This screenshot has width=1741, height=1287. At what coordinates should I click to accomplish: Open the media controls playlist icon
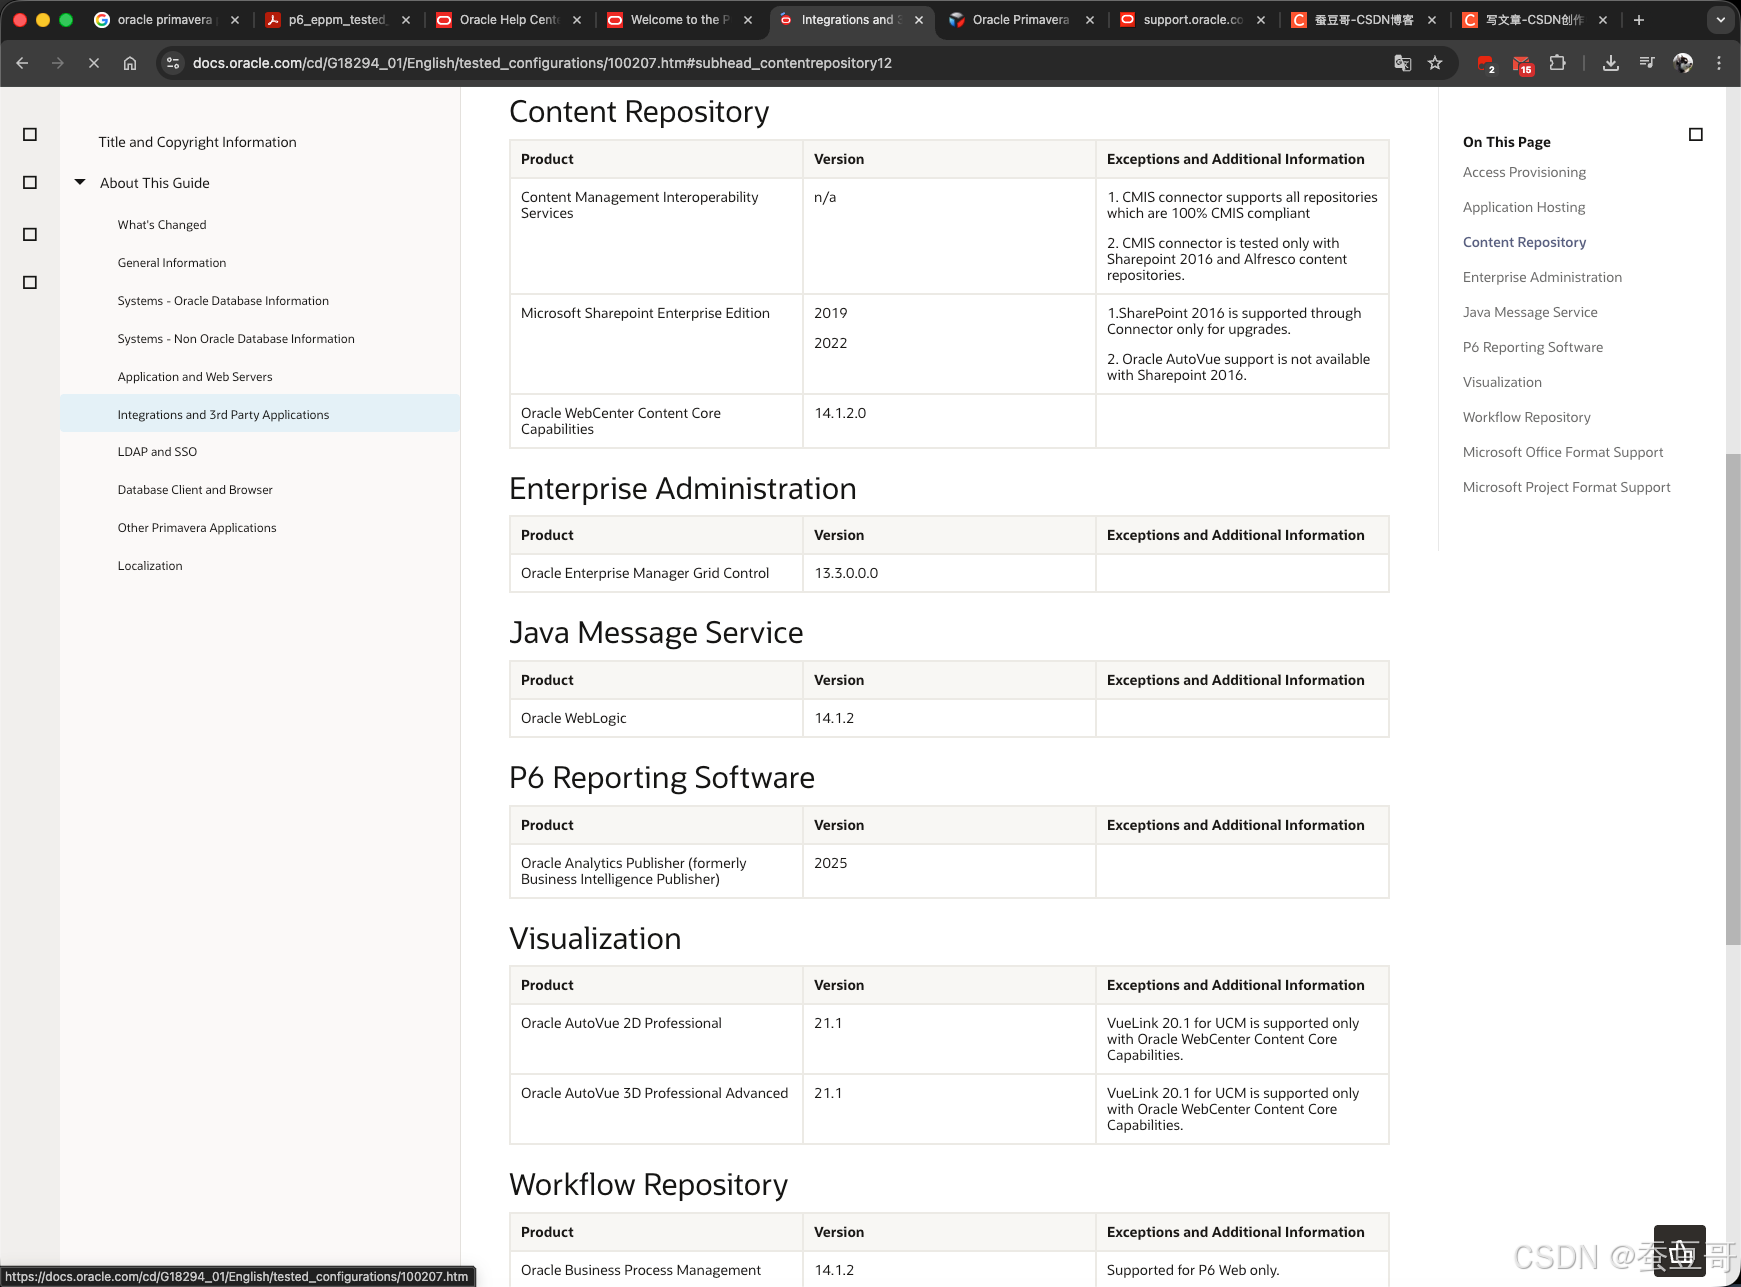coord(1647,63)
